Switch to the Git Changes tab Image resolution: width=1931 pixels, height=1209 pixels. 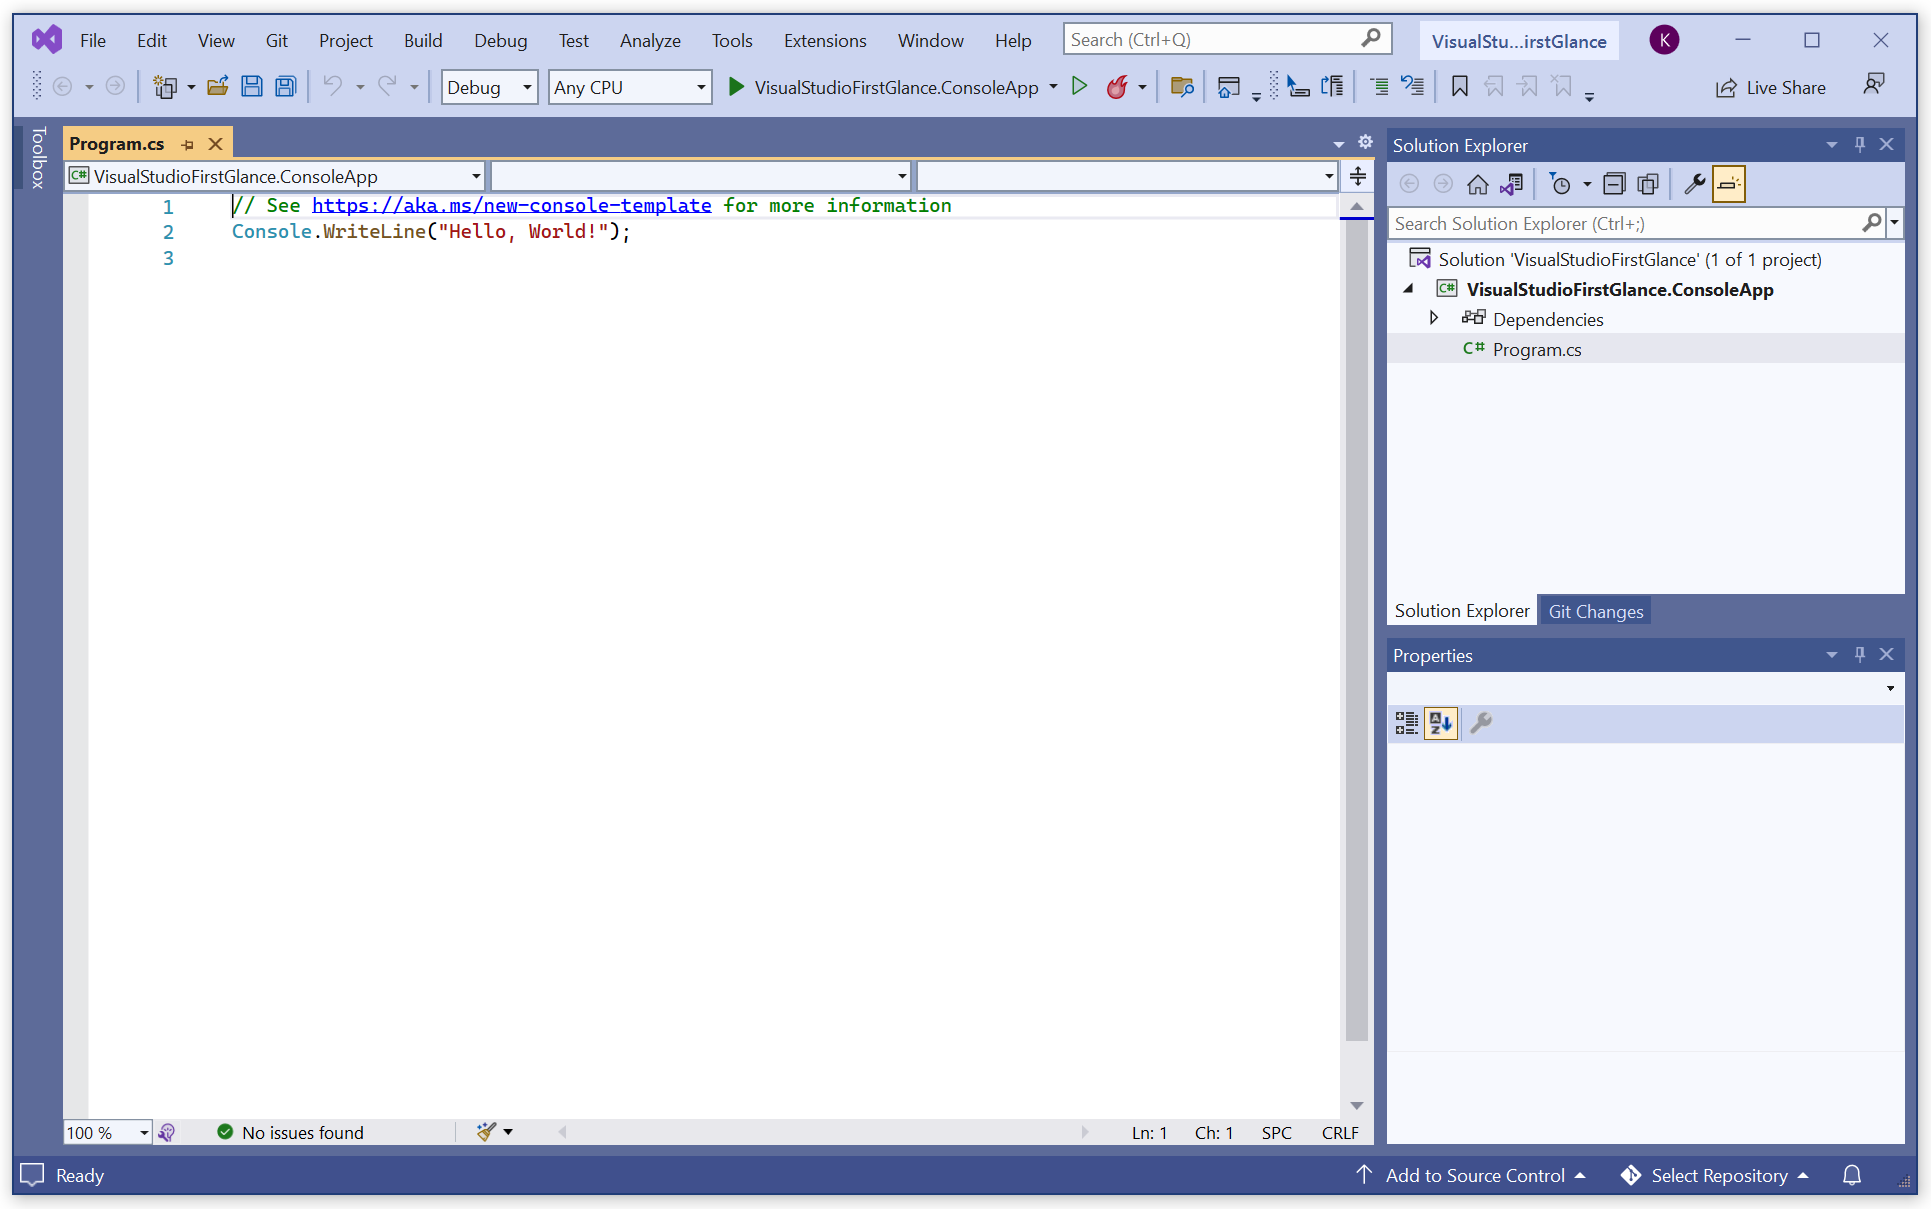(1595, 610)
